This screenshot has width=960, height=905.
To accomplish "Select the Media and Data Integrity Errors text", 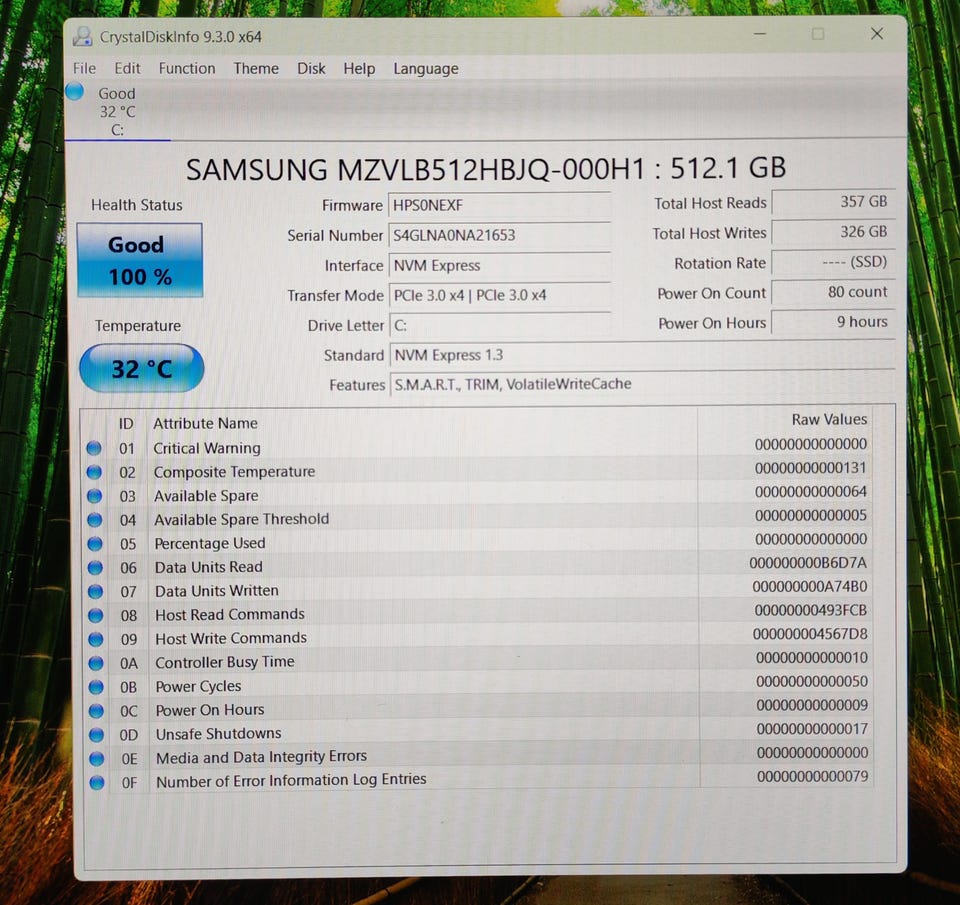I will click(261, 757).
